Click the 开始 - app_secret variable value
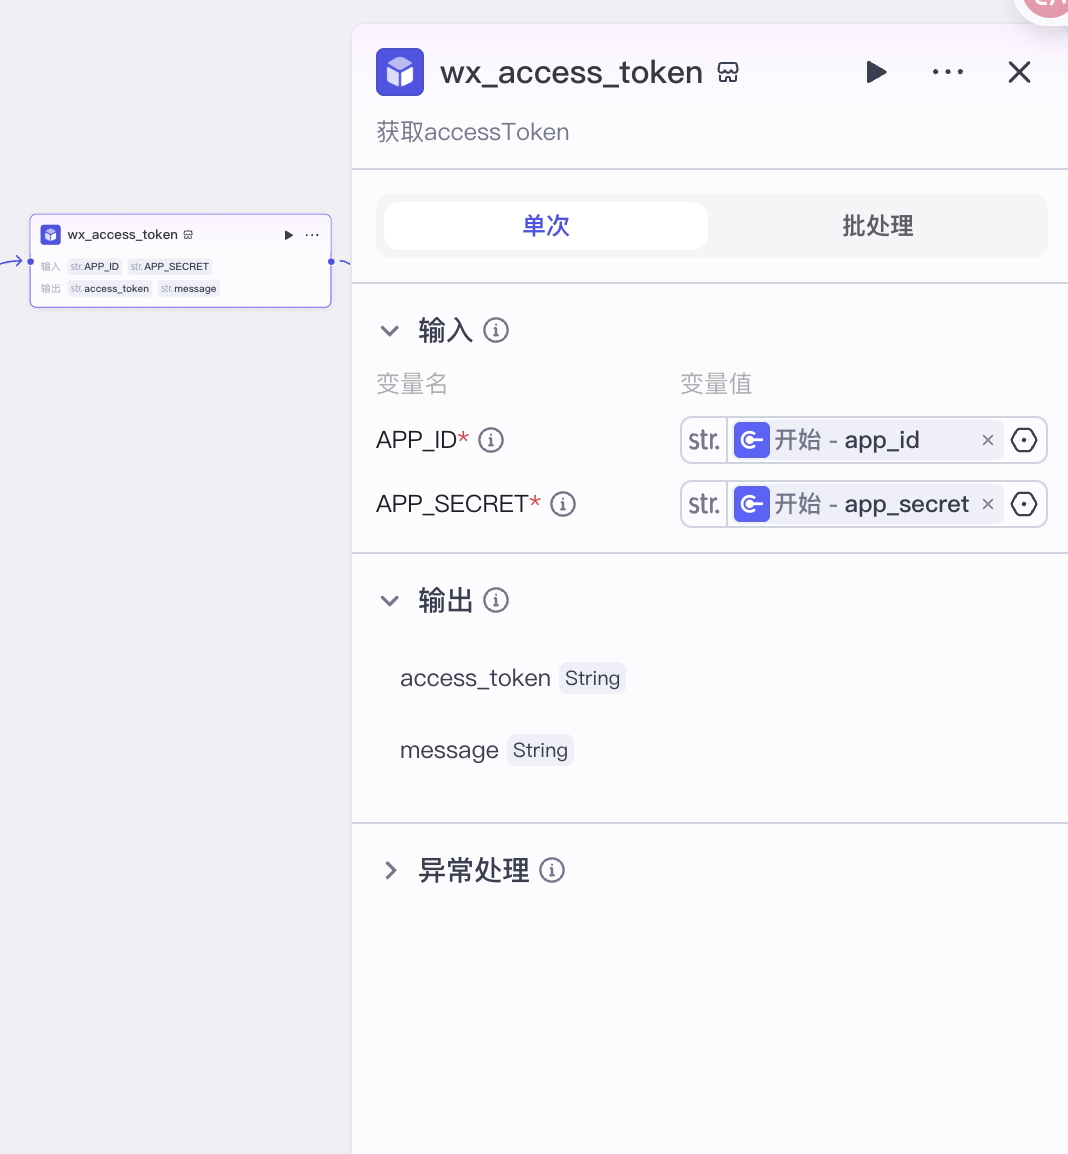1068x1154 pixels. coord(871,504)
